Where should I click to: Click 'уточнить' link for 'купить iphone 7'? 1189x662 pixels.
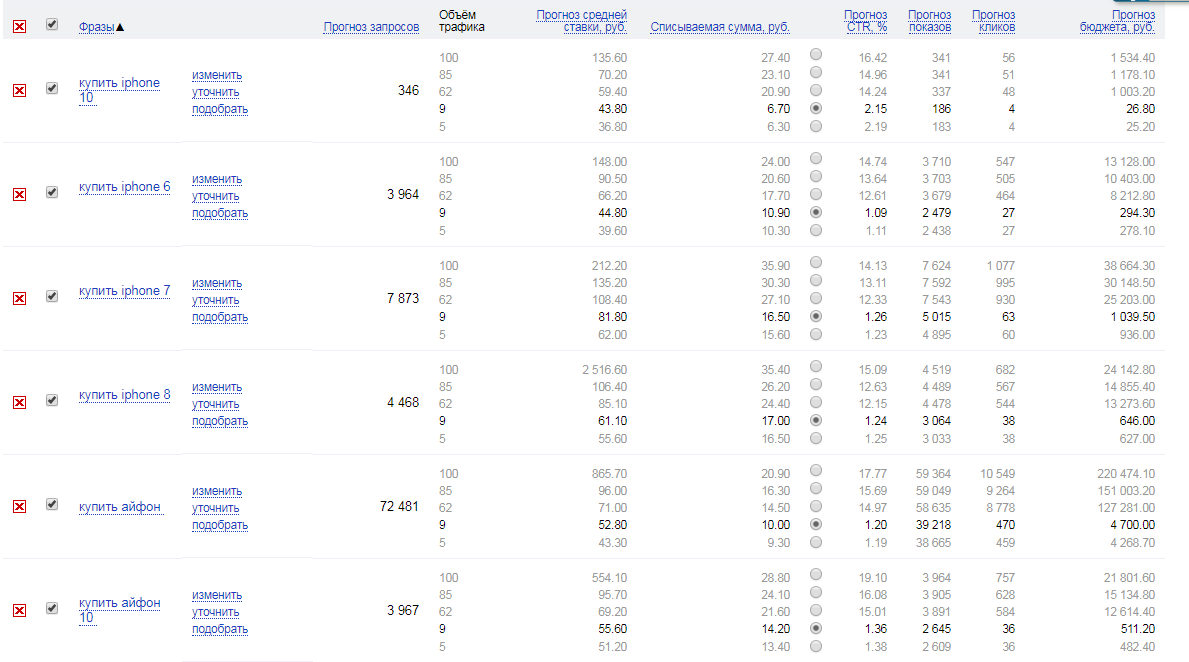(x=216, y=300)
